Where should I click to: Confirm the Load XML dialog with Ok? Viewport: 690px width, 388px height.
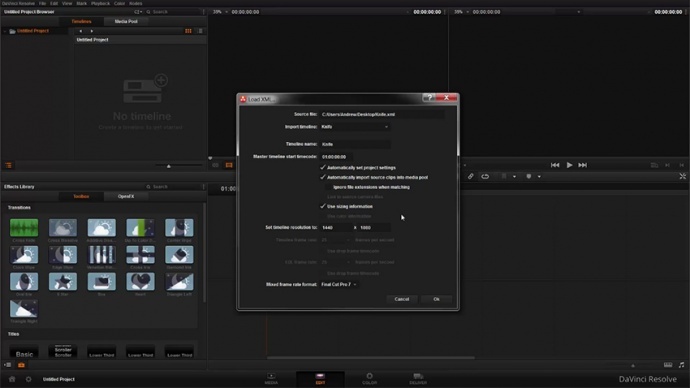436,299
